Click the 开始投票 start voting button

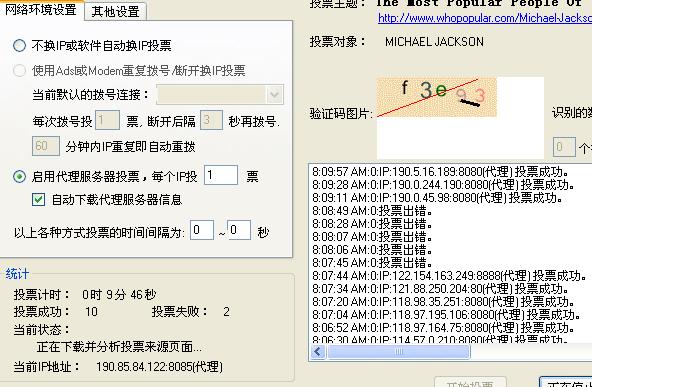(470, 382)
